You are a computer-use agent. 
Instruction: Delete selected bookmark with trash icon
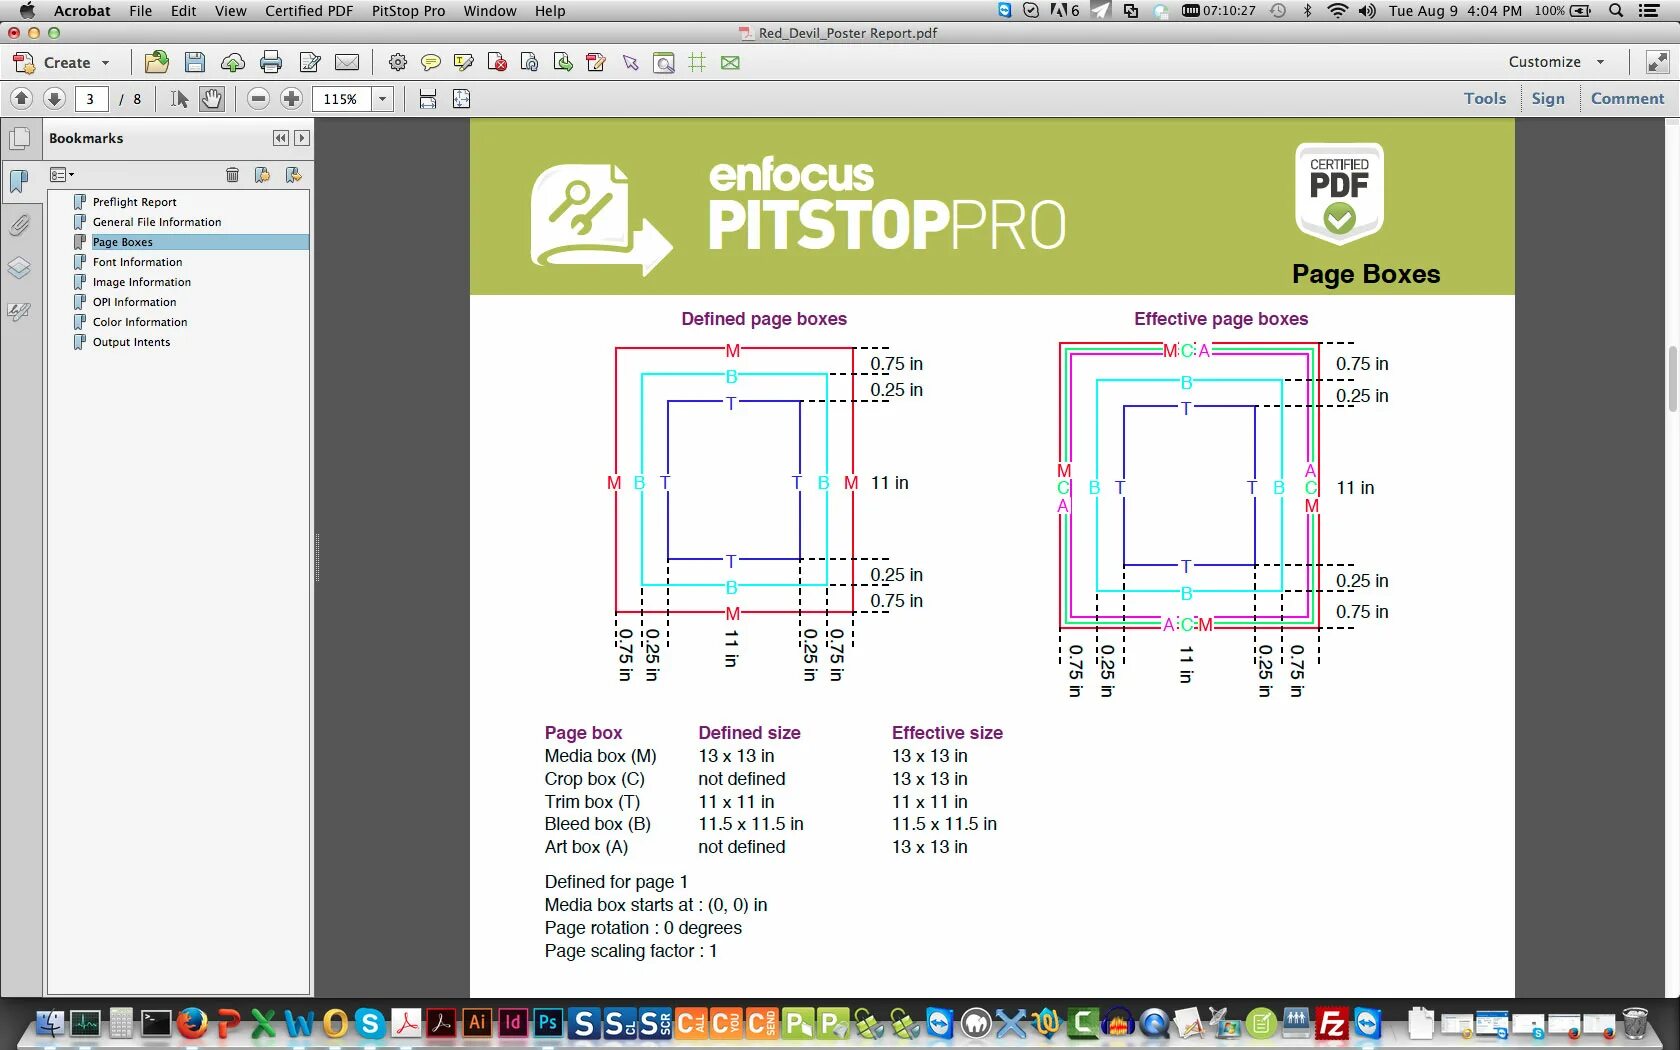[232, 175]
